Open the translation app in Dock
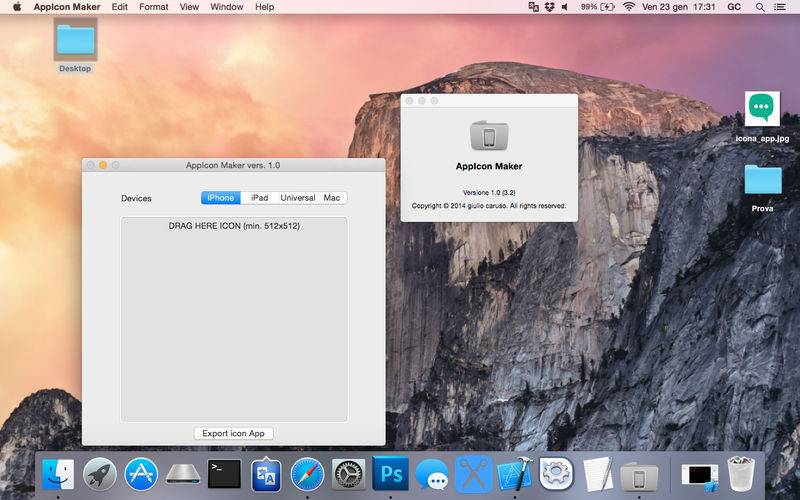The image size is (800, 500). pos(266,475)
